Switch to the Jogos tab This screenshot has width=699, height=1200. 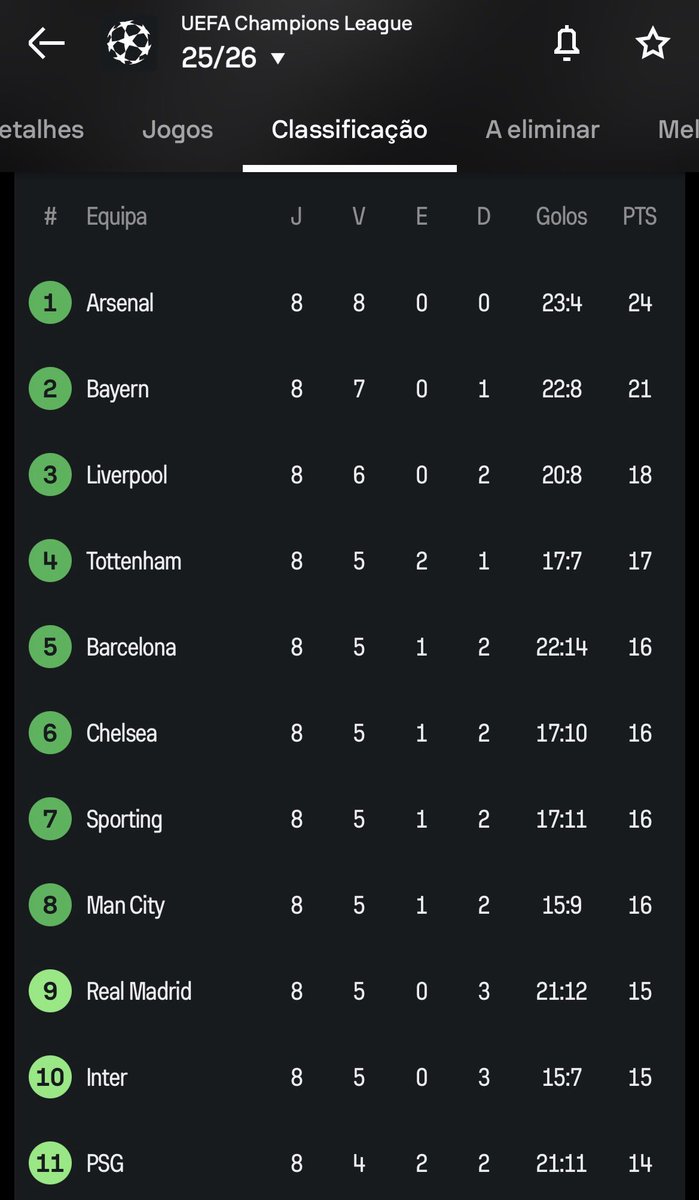(177, 129)
